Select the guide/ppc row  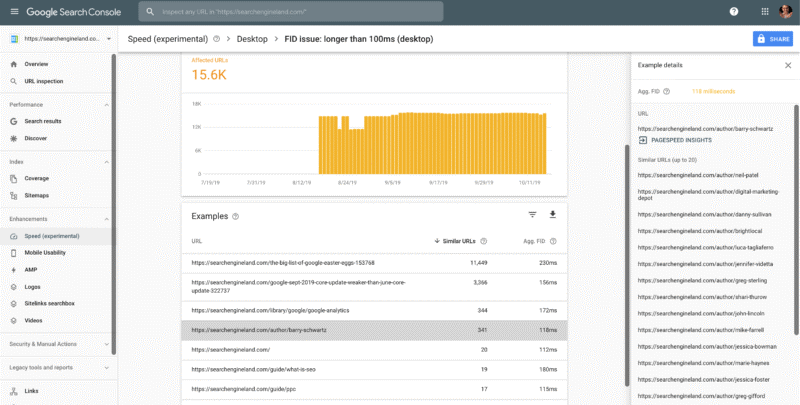coord(374,389)
